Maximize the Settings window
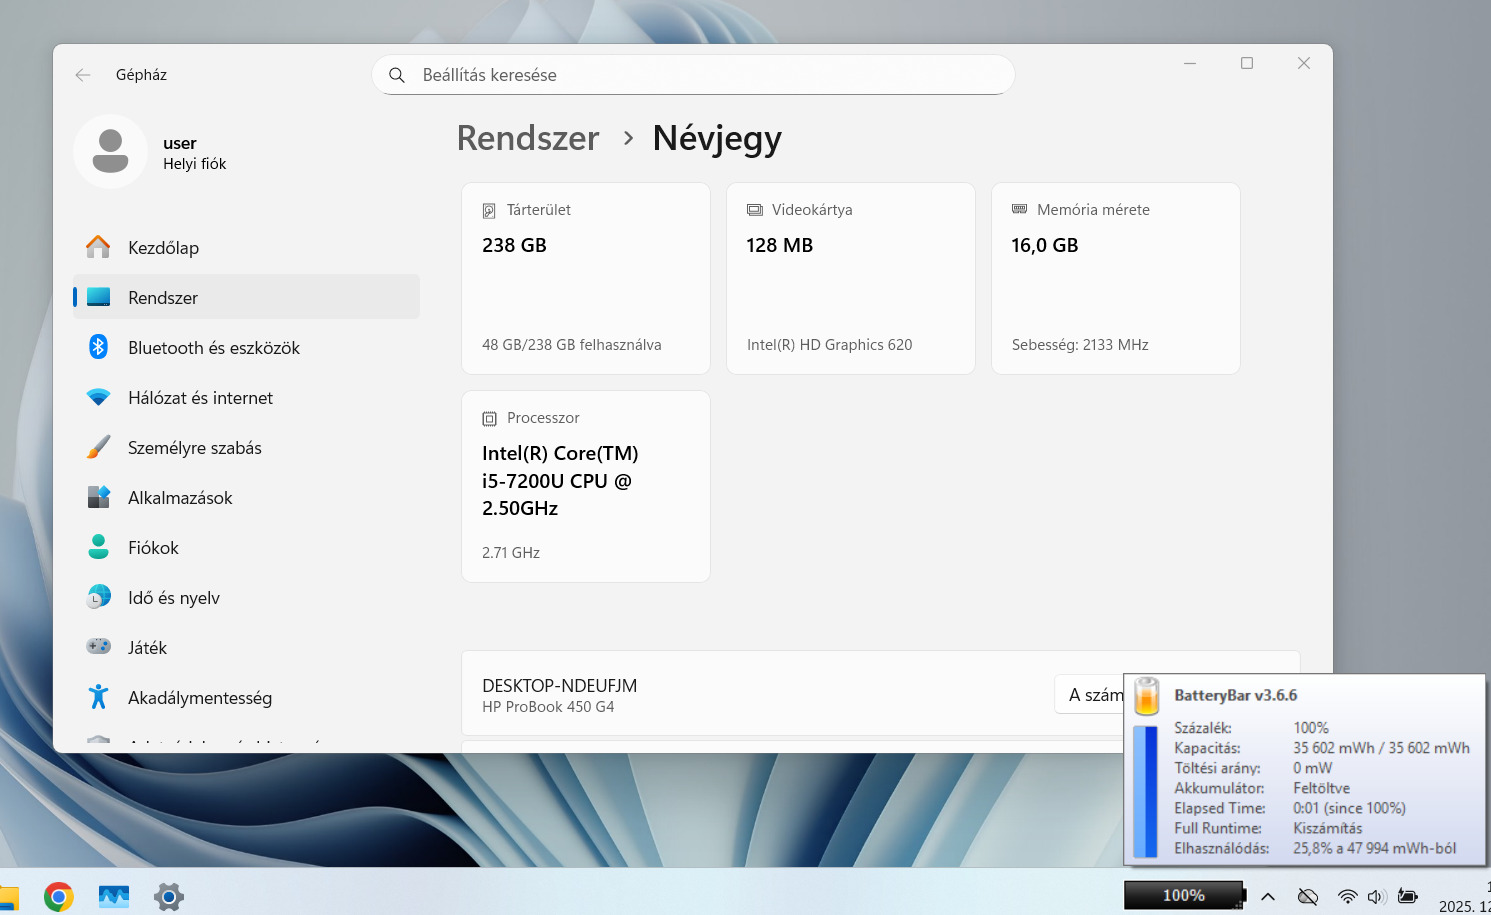This screenshot has width=1491, height=915. coord(1247,63)
